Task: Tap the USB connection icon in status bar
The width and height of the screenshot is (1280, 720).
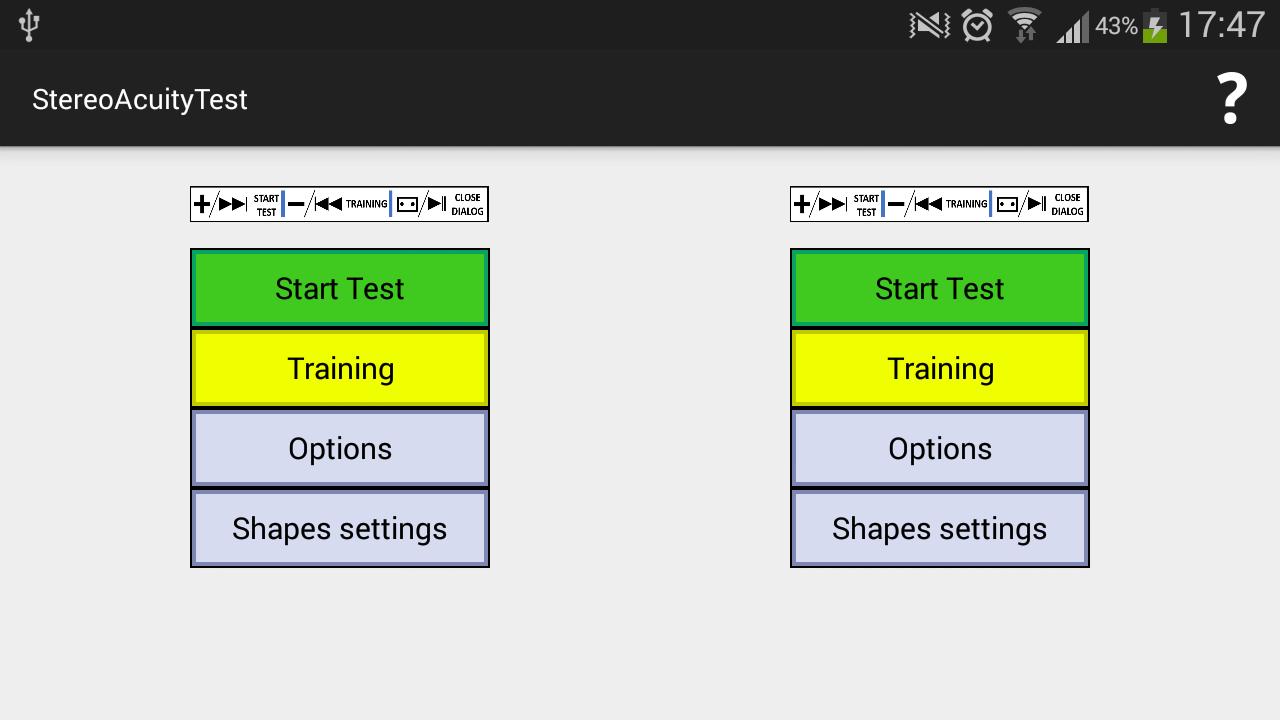Action: pos(29,25)
